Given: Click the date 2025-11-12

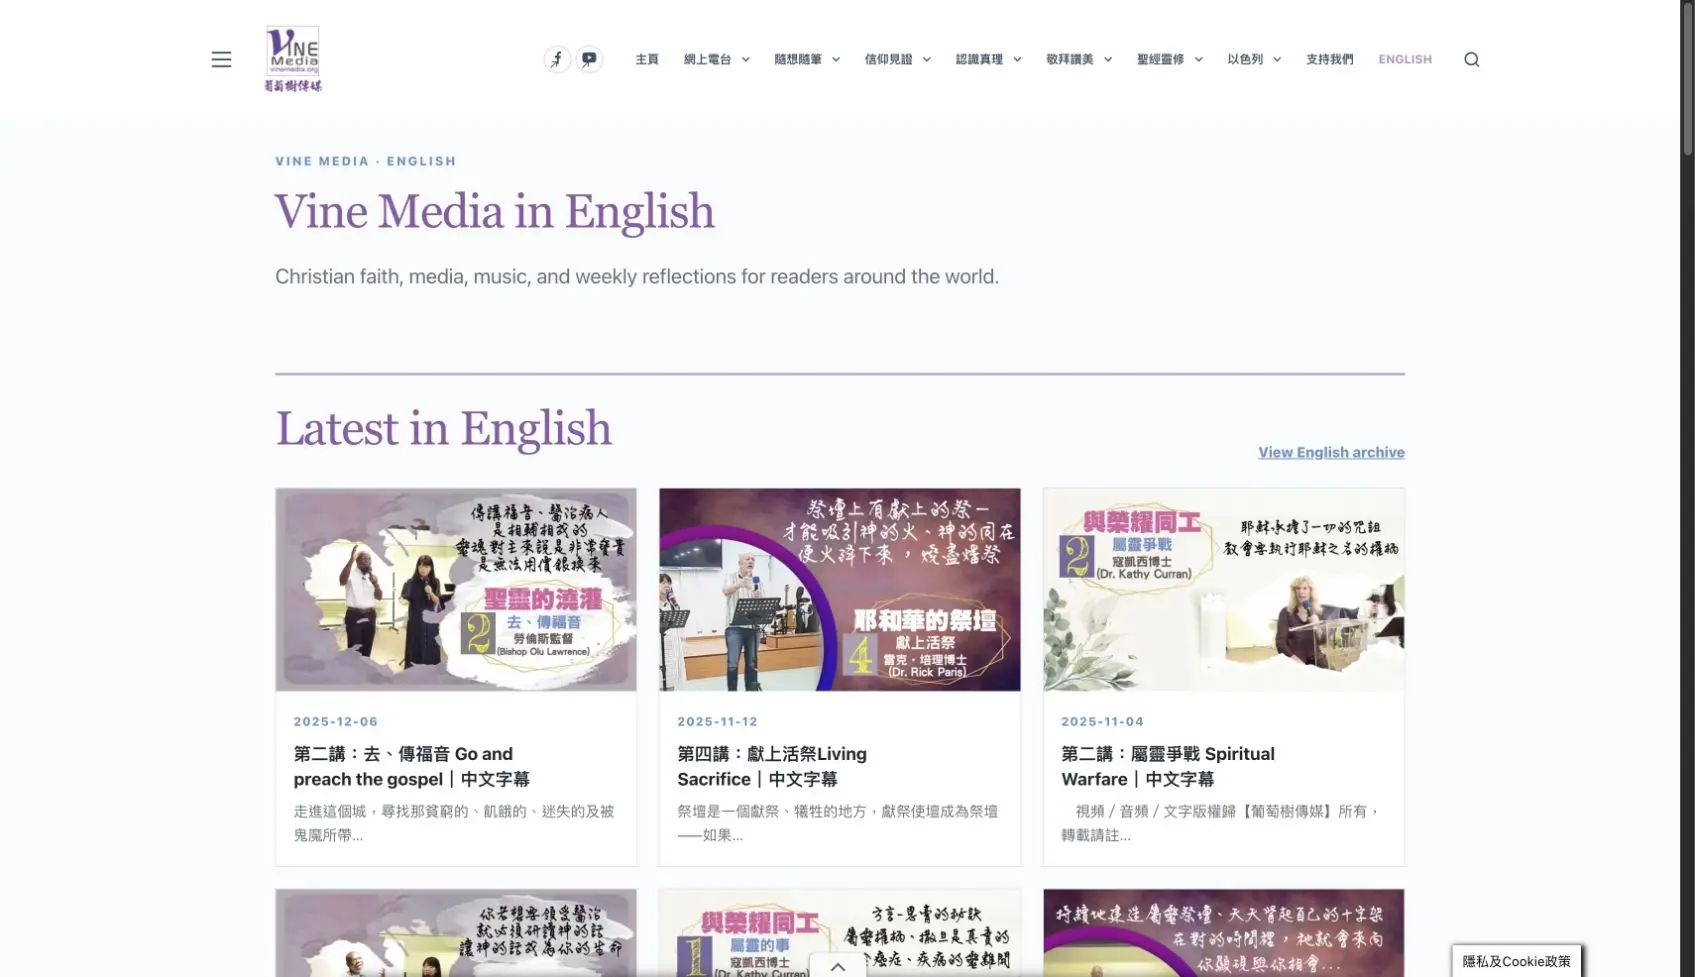Looking at the screenshot, I should 718,721.
